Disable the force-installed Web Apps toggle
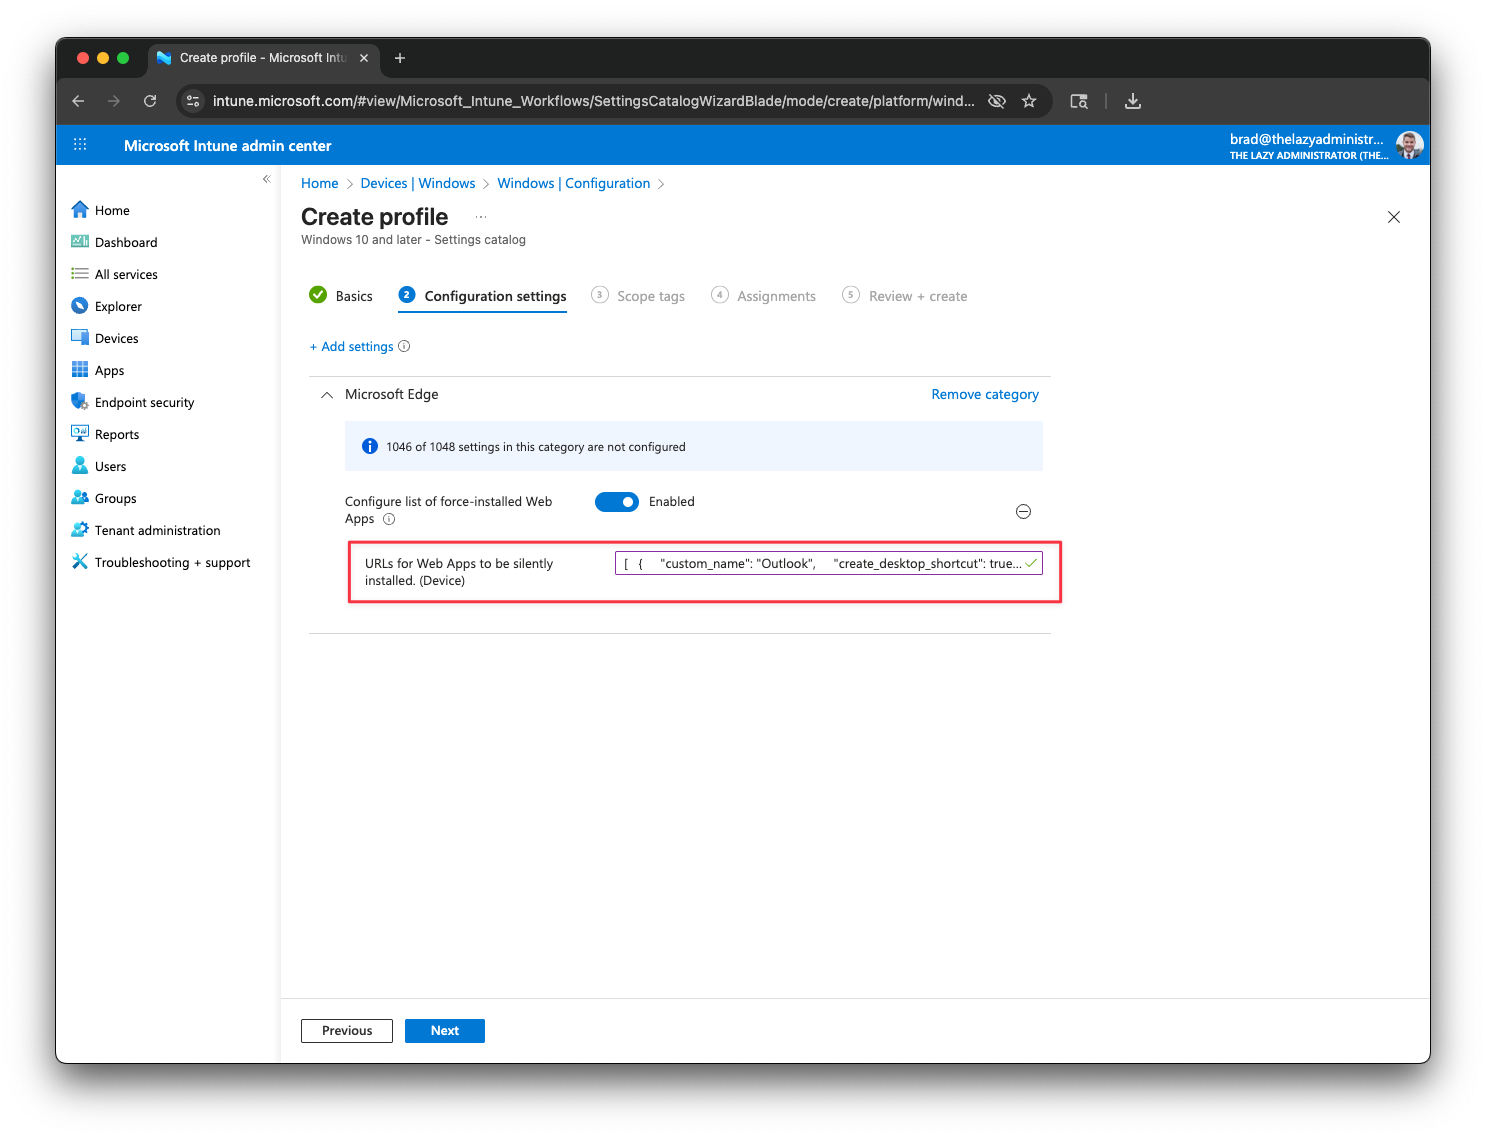This screenshot has height=1137, width=1486. point(617,501)
